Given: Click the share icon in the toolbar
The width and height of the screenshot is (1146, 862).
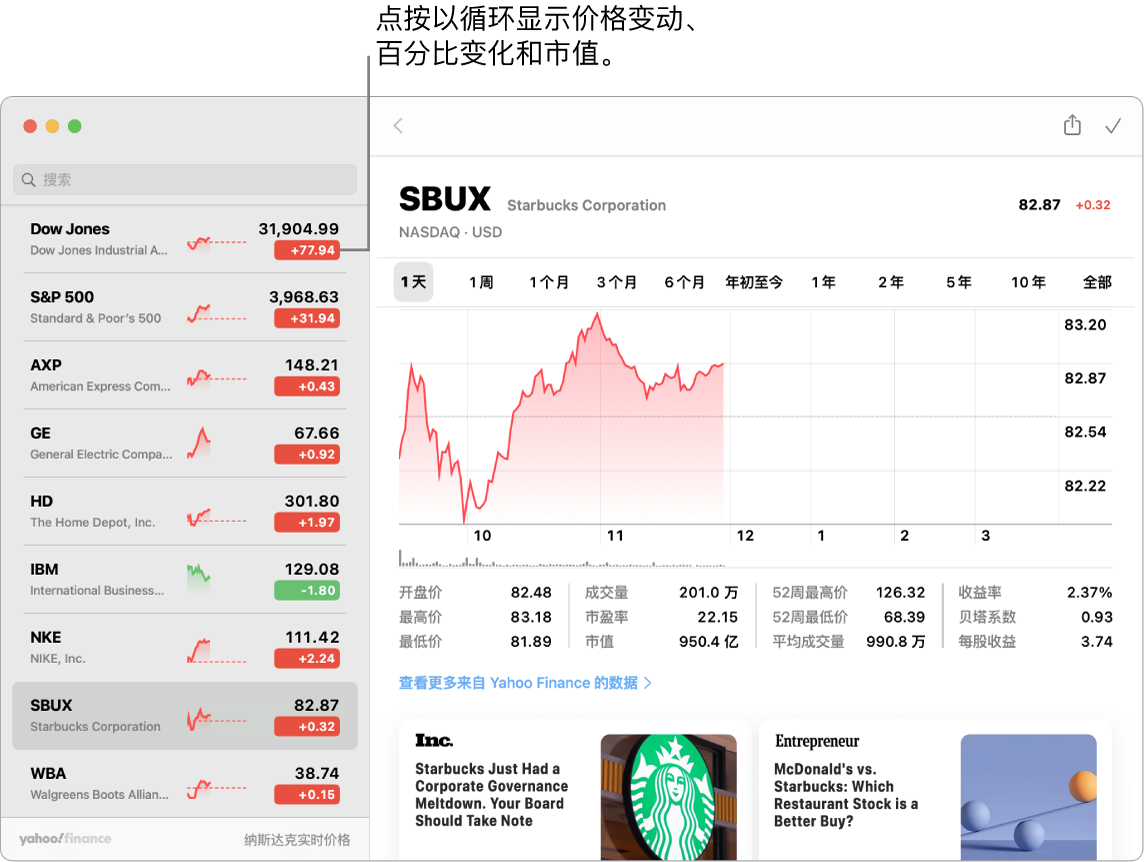Looking at the screenshot, I should tap(1071, 125).
